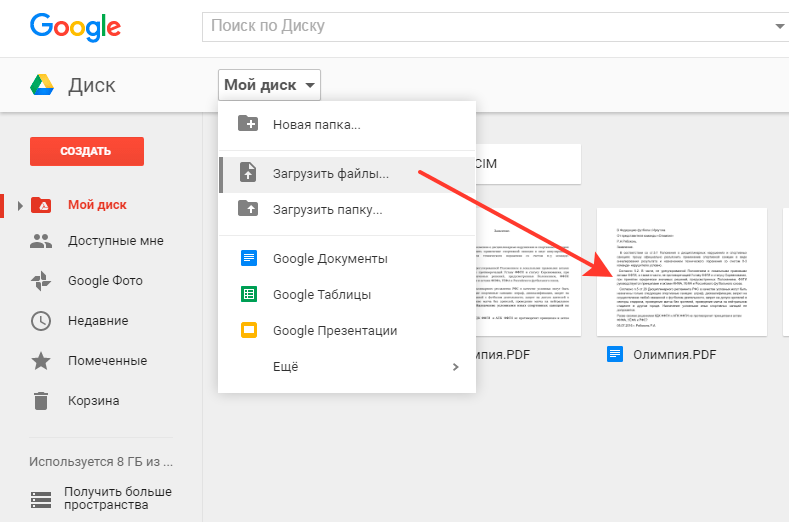Click the blue Google Docs icon
This screenshot has width=789, height=522.
coord(249,258)
